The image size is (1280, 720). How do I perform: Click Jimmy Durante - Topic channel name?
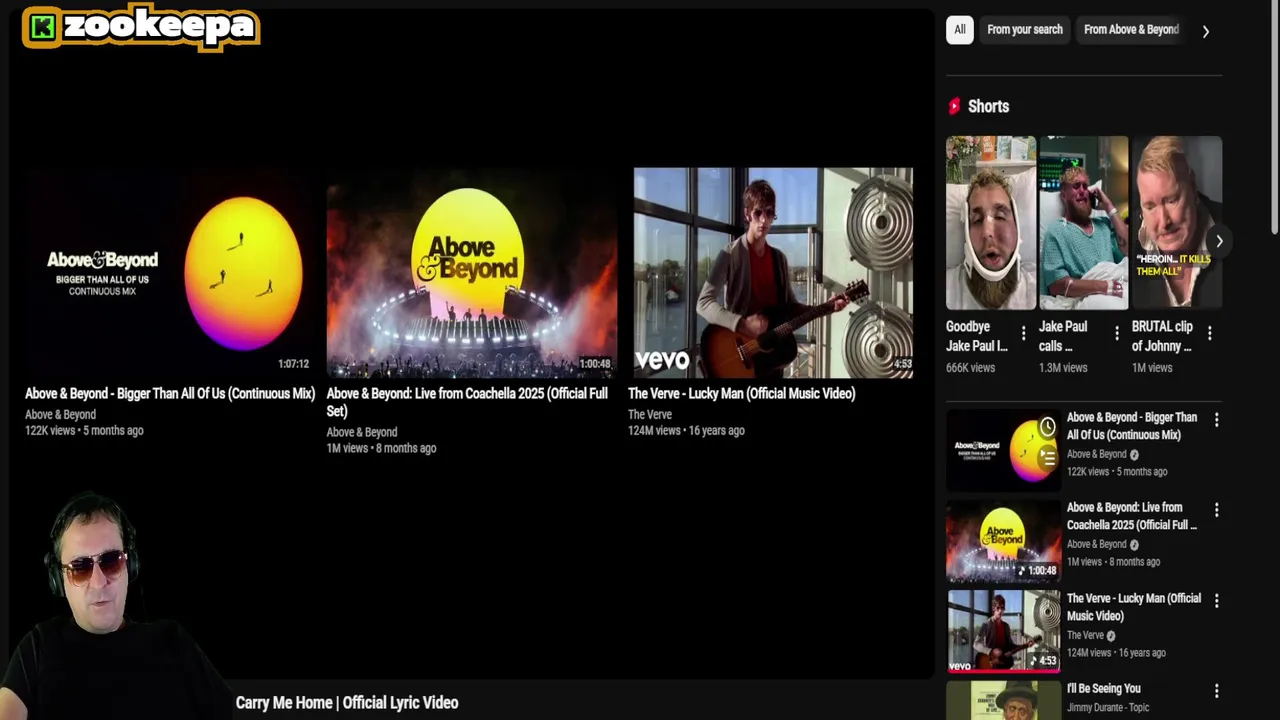[x=1108, y=707]
